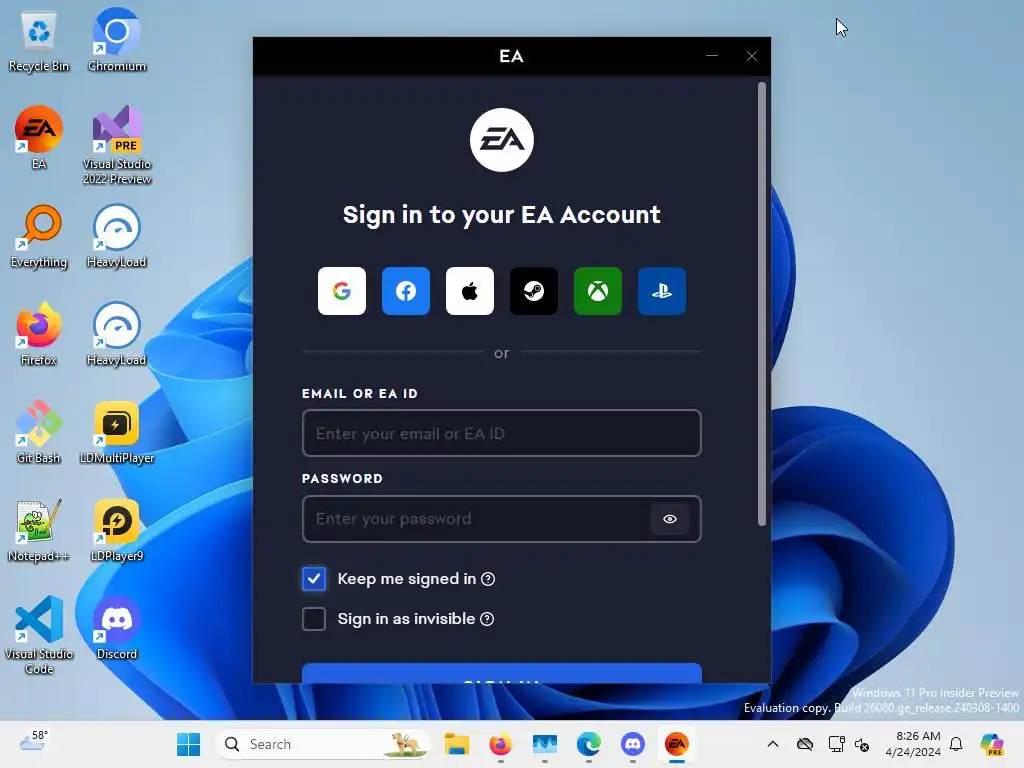Click the EA window vertical scrollbar
This screenshot has width=1024, height=768.
pyautogui.click(x=761, y=304)
